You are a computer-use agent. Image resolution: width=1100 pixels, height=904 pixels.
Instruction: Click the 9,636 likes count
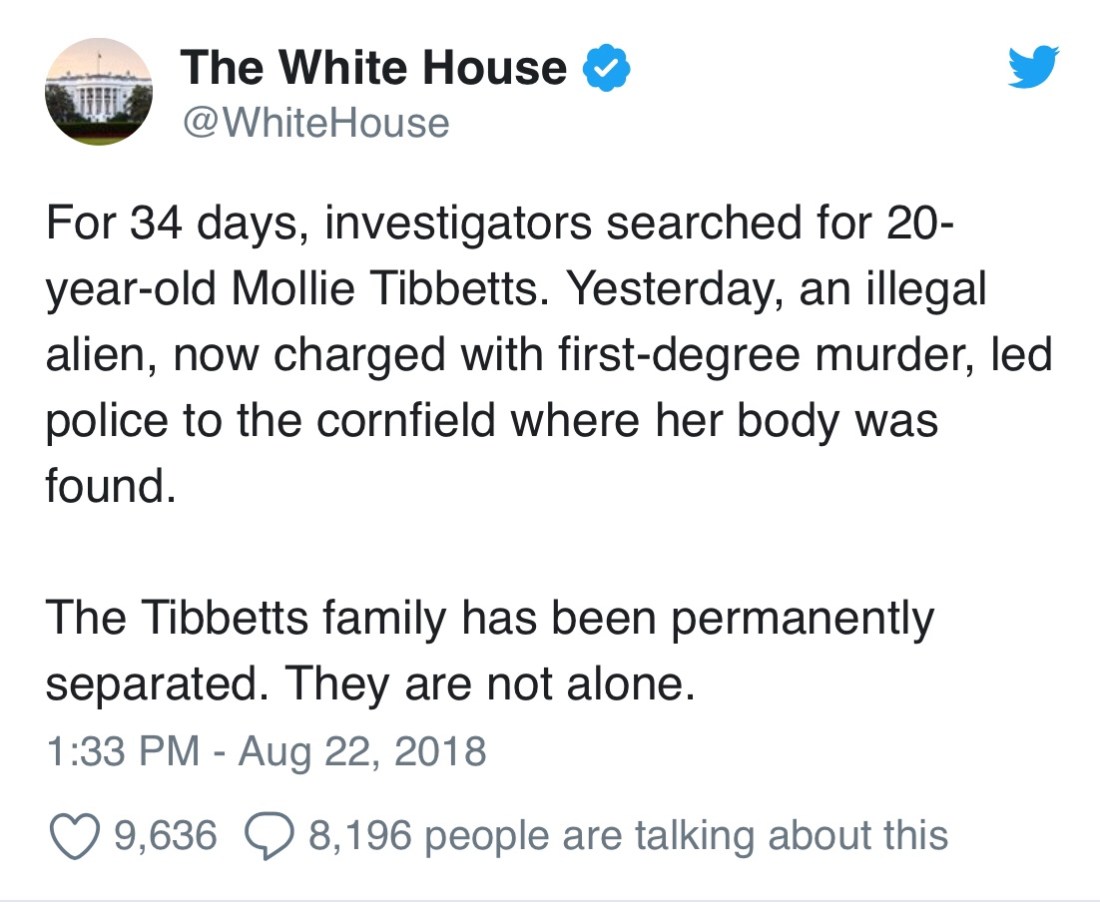point(165,834)
